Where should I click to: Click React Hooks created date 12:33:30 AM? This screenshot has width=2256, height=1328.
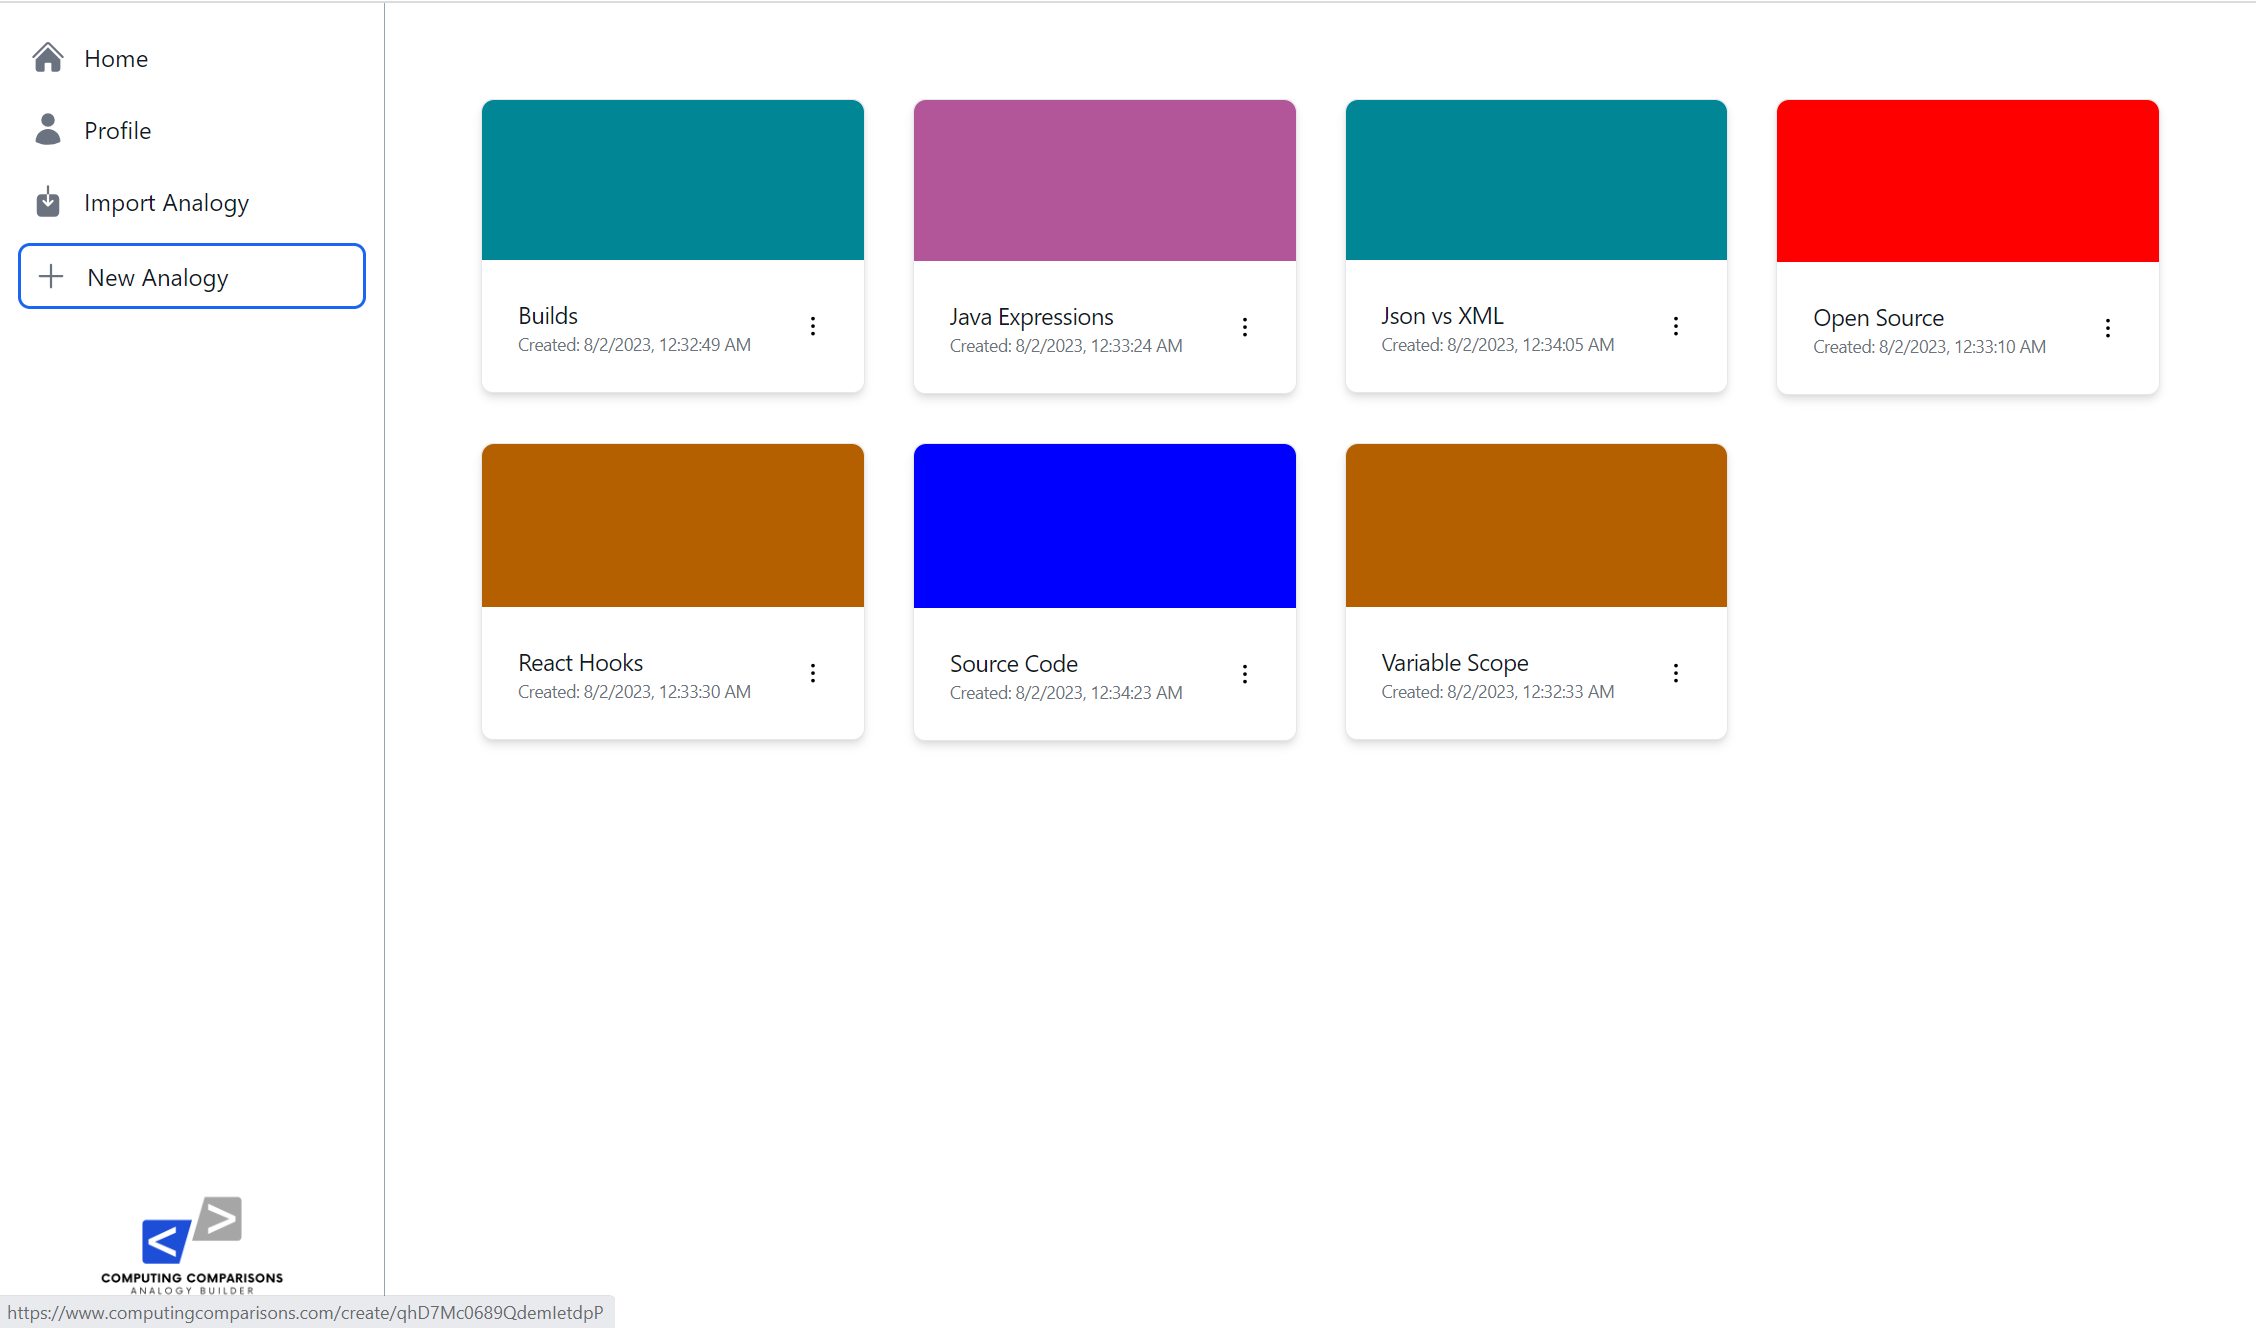click(x=634, y=692)
